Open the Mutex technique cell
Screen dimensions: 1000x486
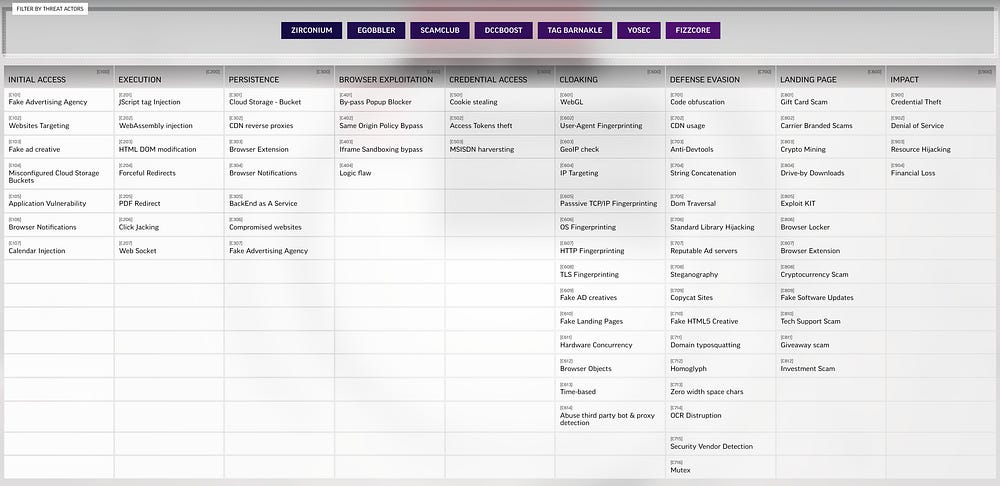721,468
